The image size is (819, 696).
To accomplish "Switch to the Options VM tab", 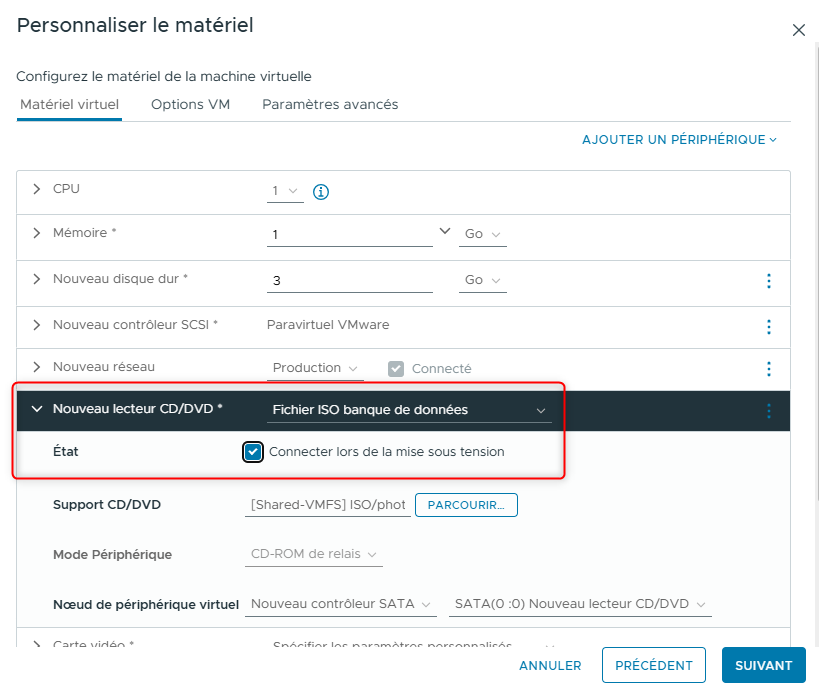I will [190, 105].
